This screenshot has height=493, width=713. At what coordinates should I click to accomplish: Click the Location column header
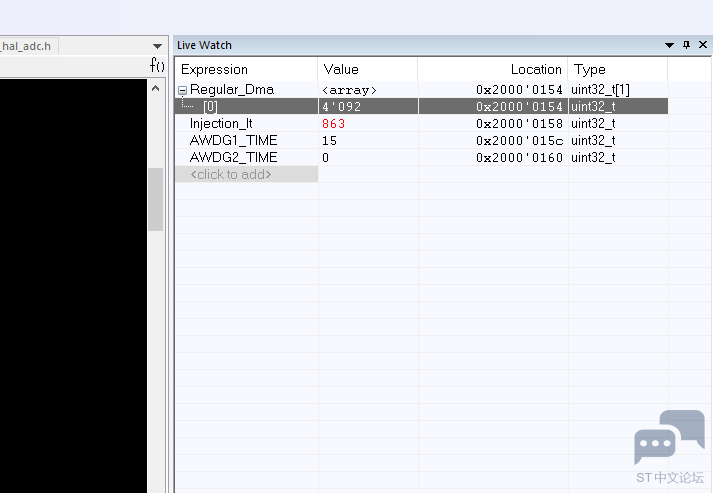pos(493,69)
